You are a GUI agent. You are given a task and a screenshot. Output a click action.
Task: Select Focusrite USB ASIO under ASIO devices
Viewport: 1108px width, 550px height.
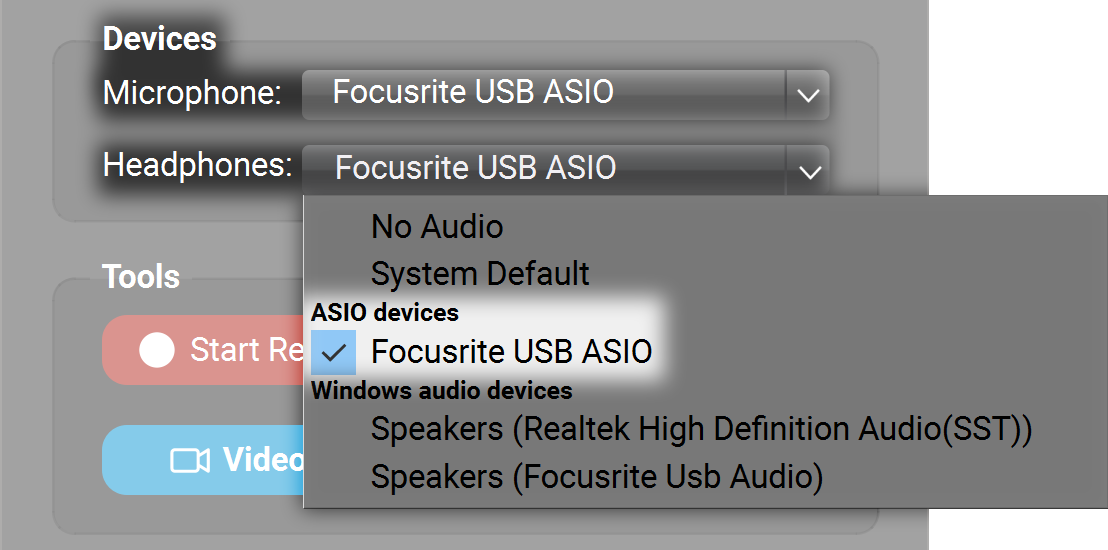tap(511, 352)
